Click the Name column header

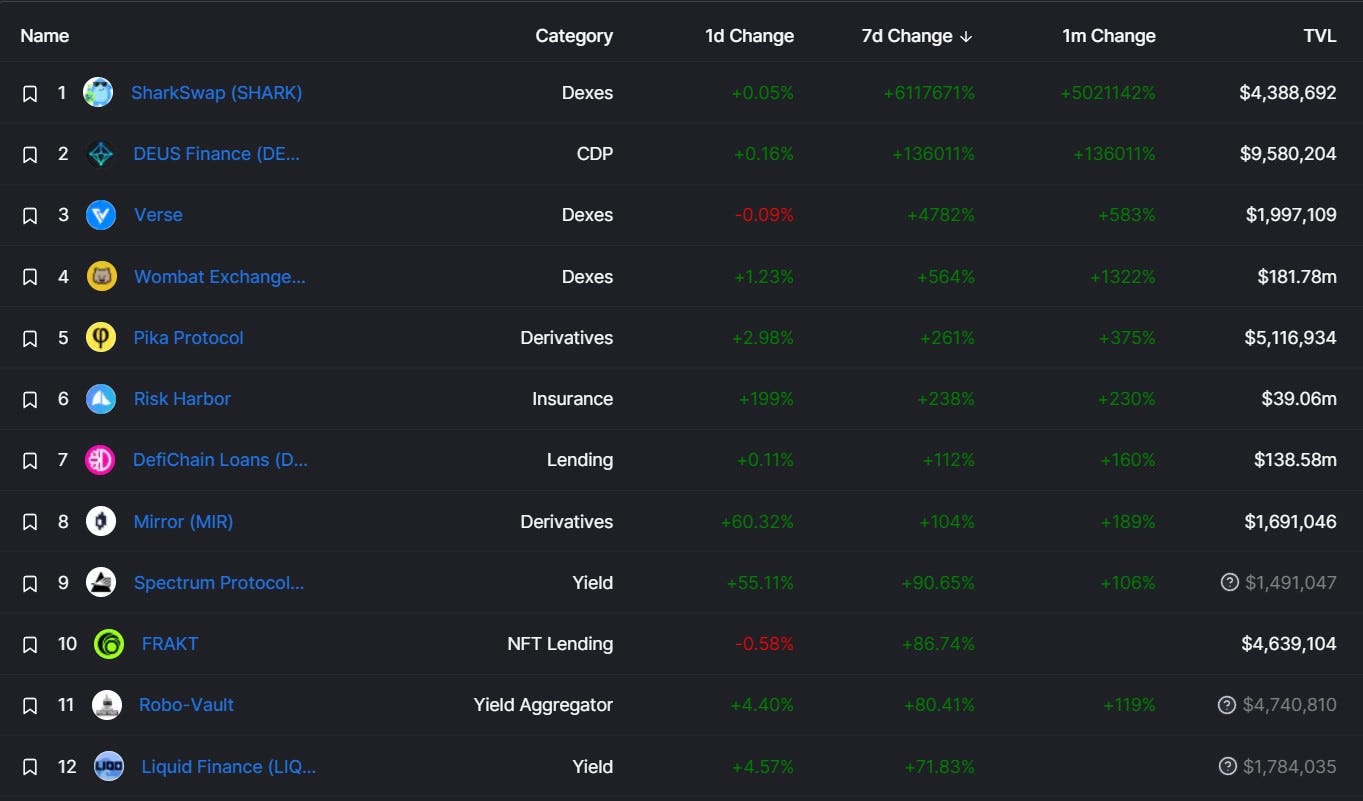(x=45, y=36)
